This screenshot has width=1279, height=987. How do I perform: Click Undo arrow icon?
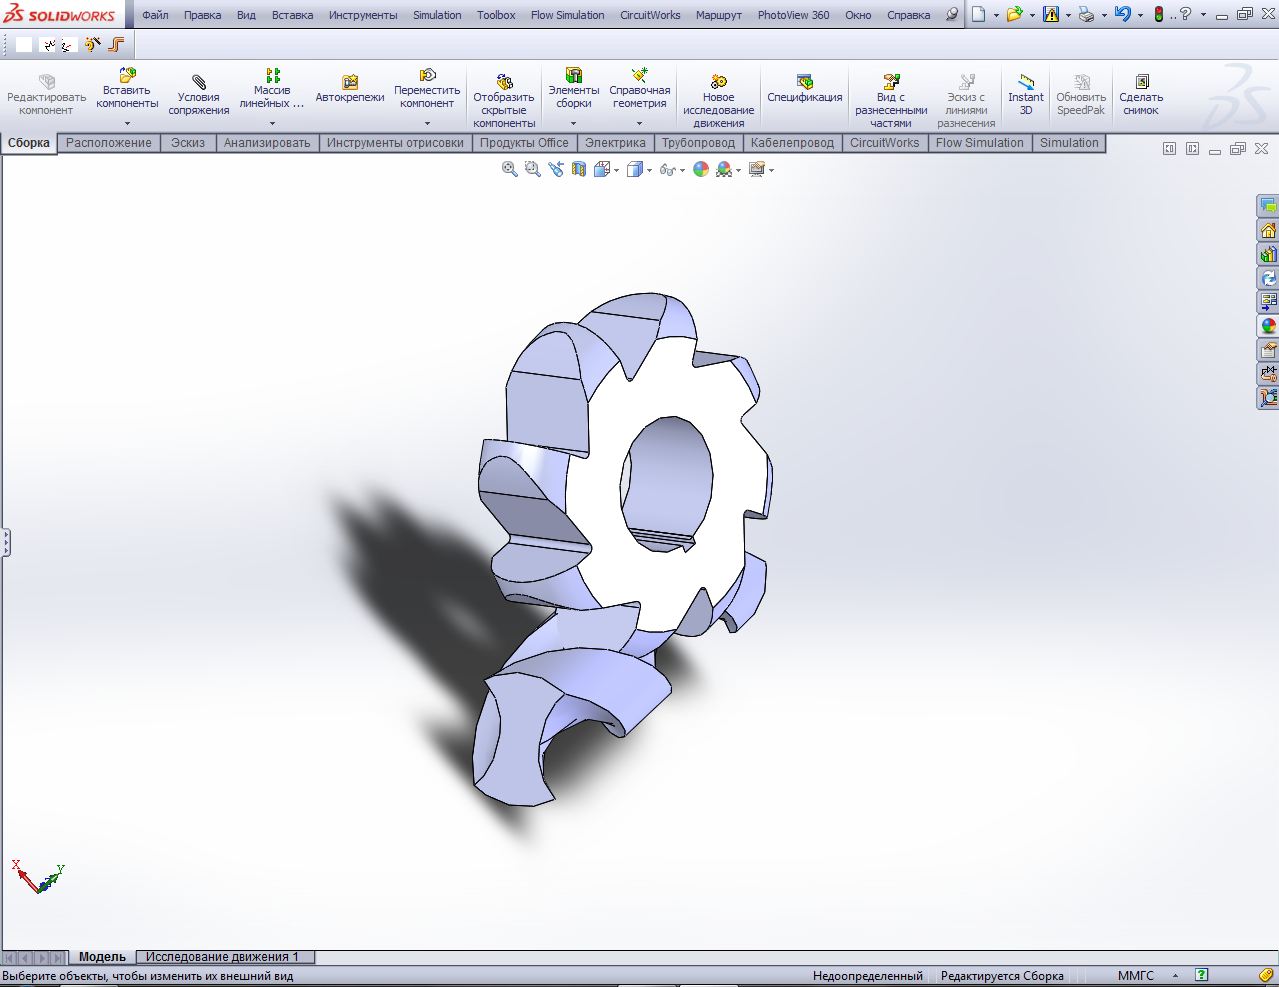point(1122,14)
